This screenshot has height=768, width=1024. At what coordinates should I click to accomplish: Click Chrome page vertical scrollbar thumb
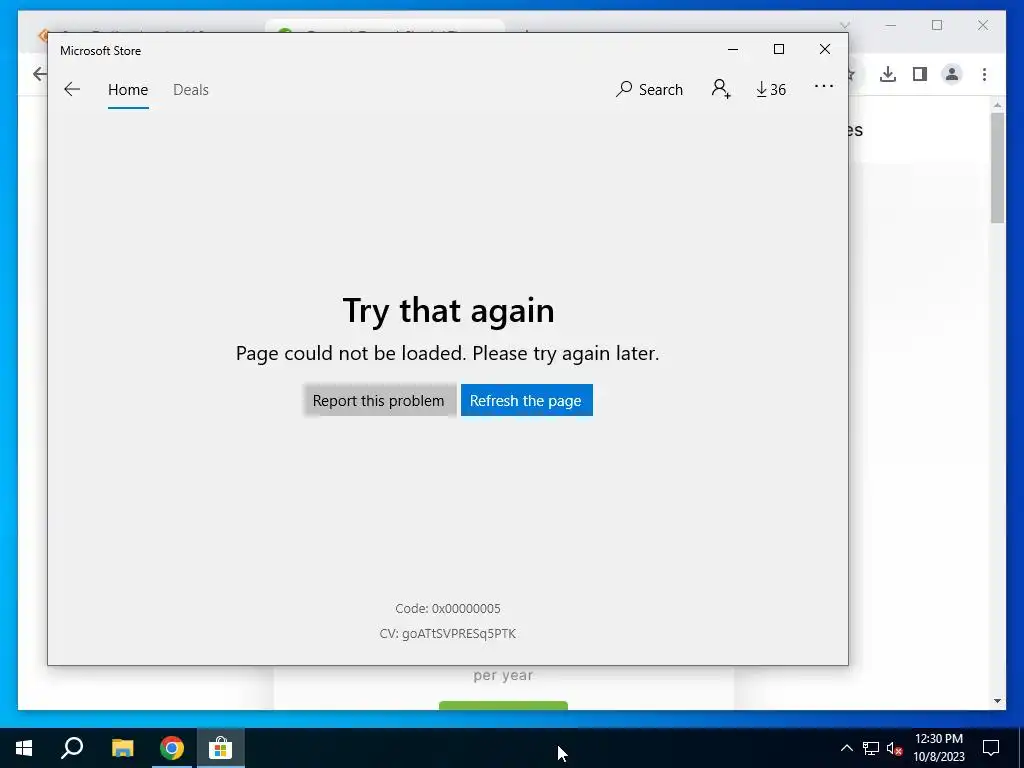pyautogui.click(x=997, y=168)
